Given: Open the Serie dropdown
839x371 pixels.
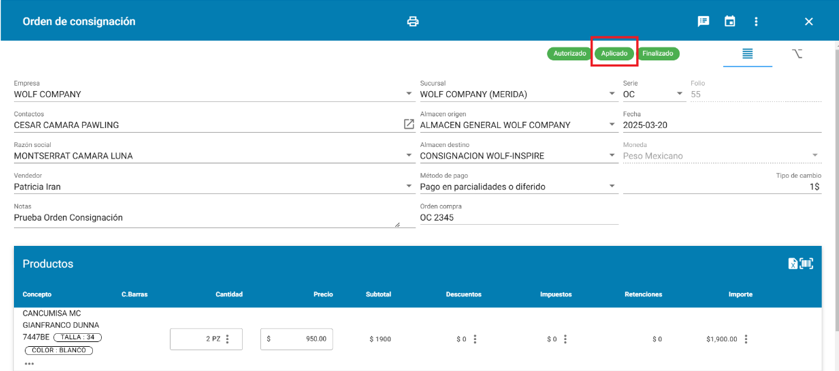Looking at the screenshot, I should coord(680,94).
